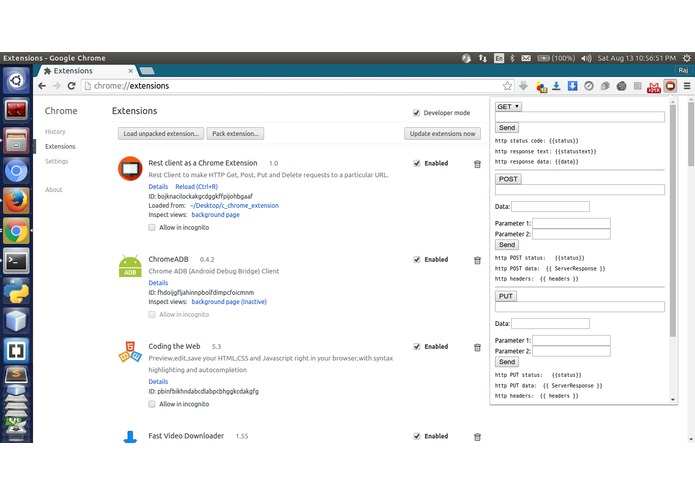Click the extensions page scrollbar thumb
Viewport: 695px width, 494px height.
tap(691, 135)
